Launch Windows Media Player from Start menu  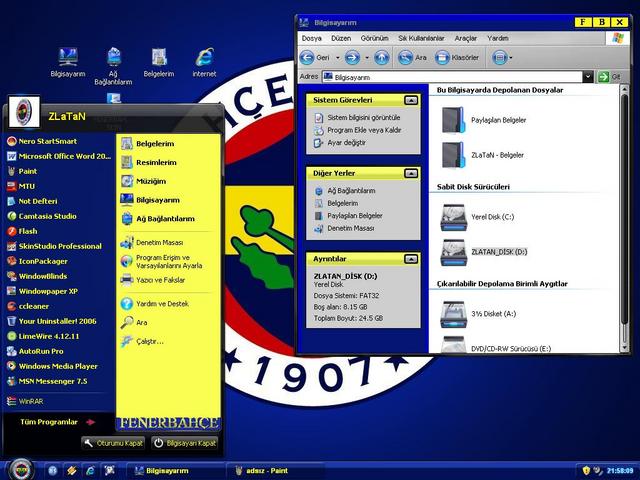pos(58,366)
